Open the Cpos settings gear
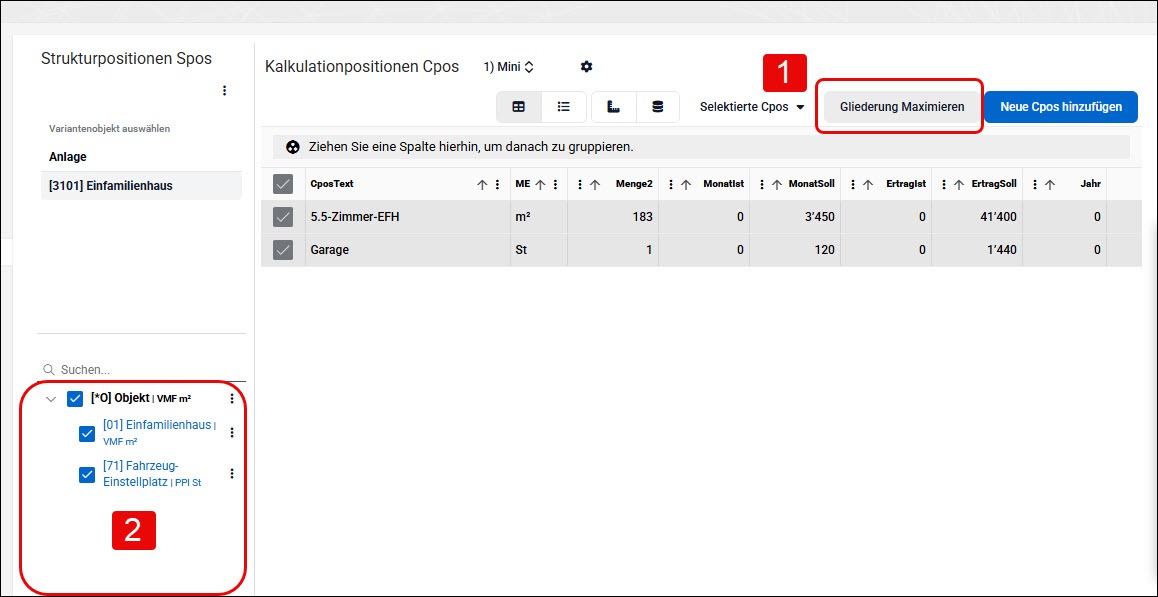1158x597 pixels. [x=586, y=66]
